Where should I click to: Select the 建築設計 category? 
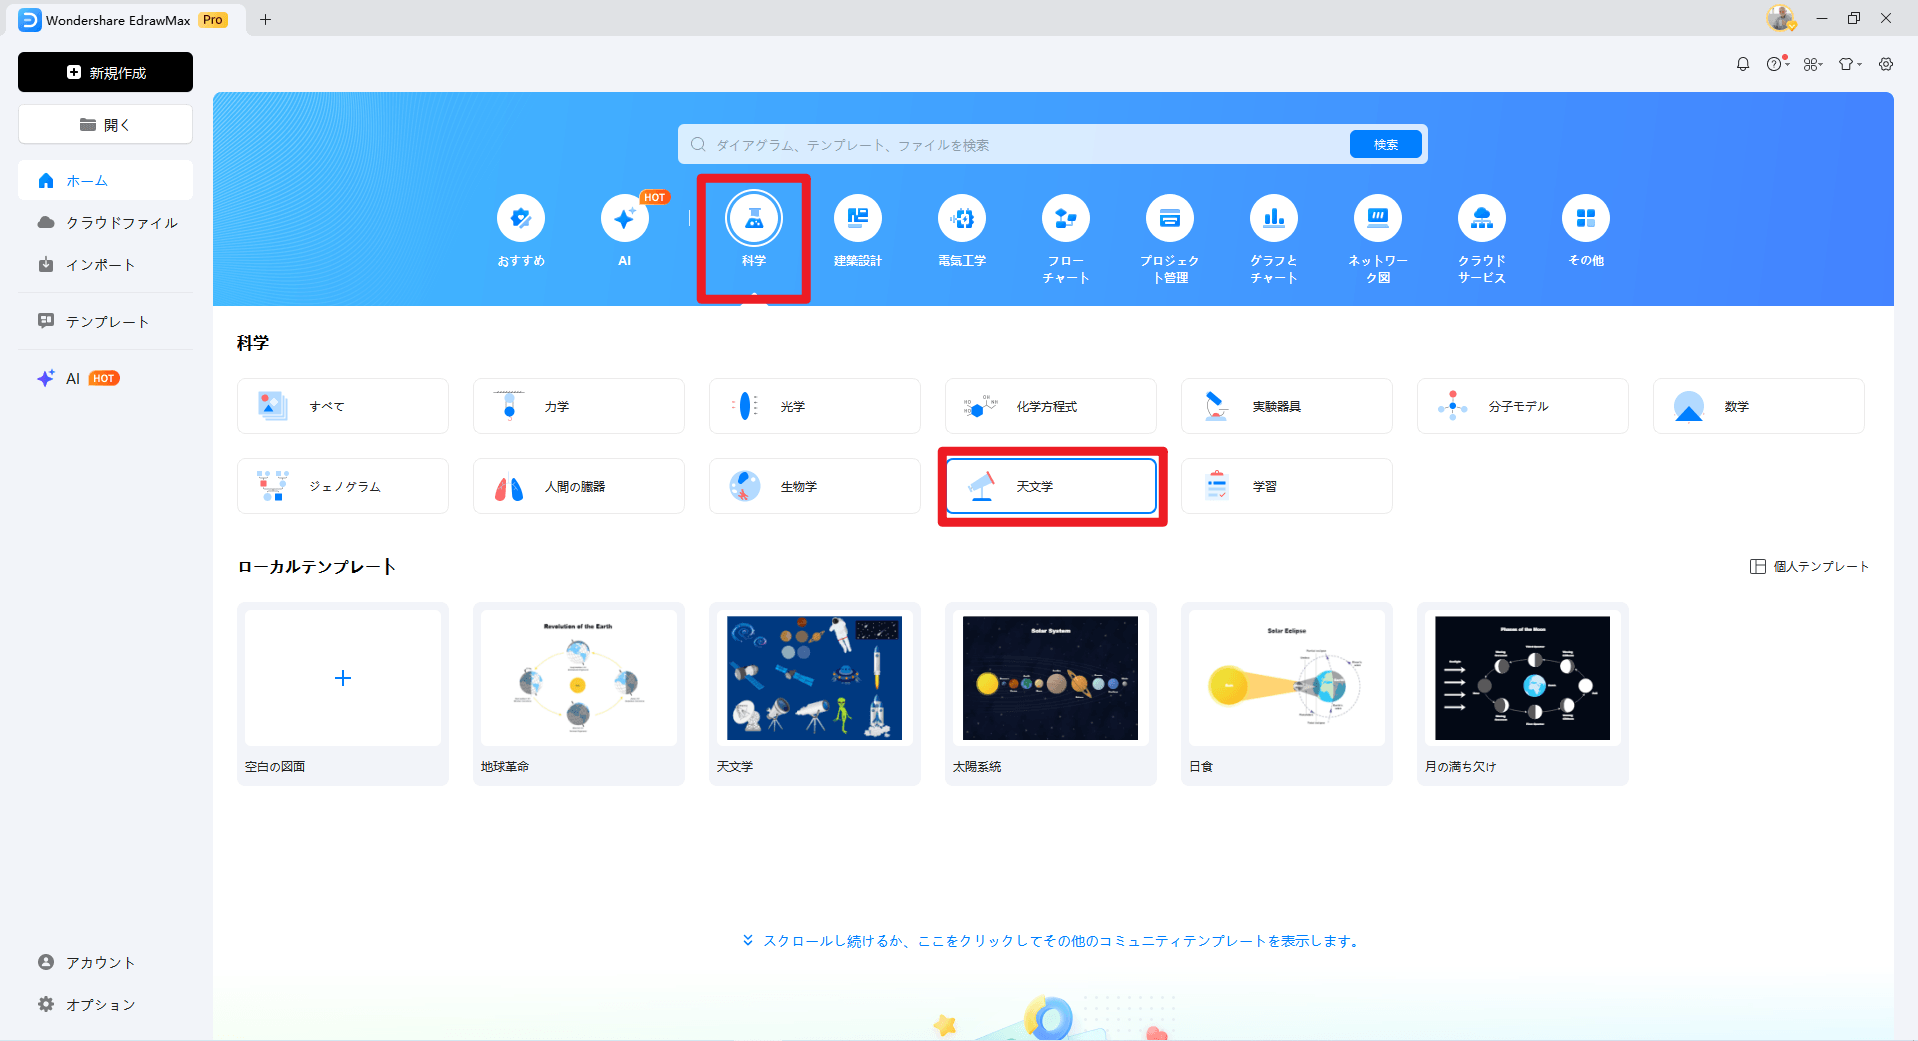pos(857,232)
